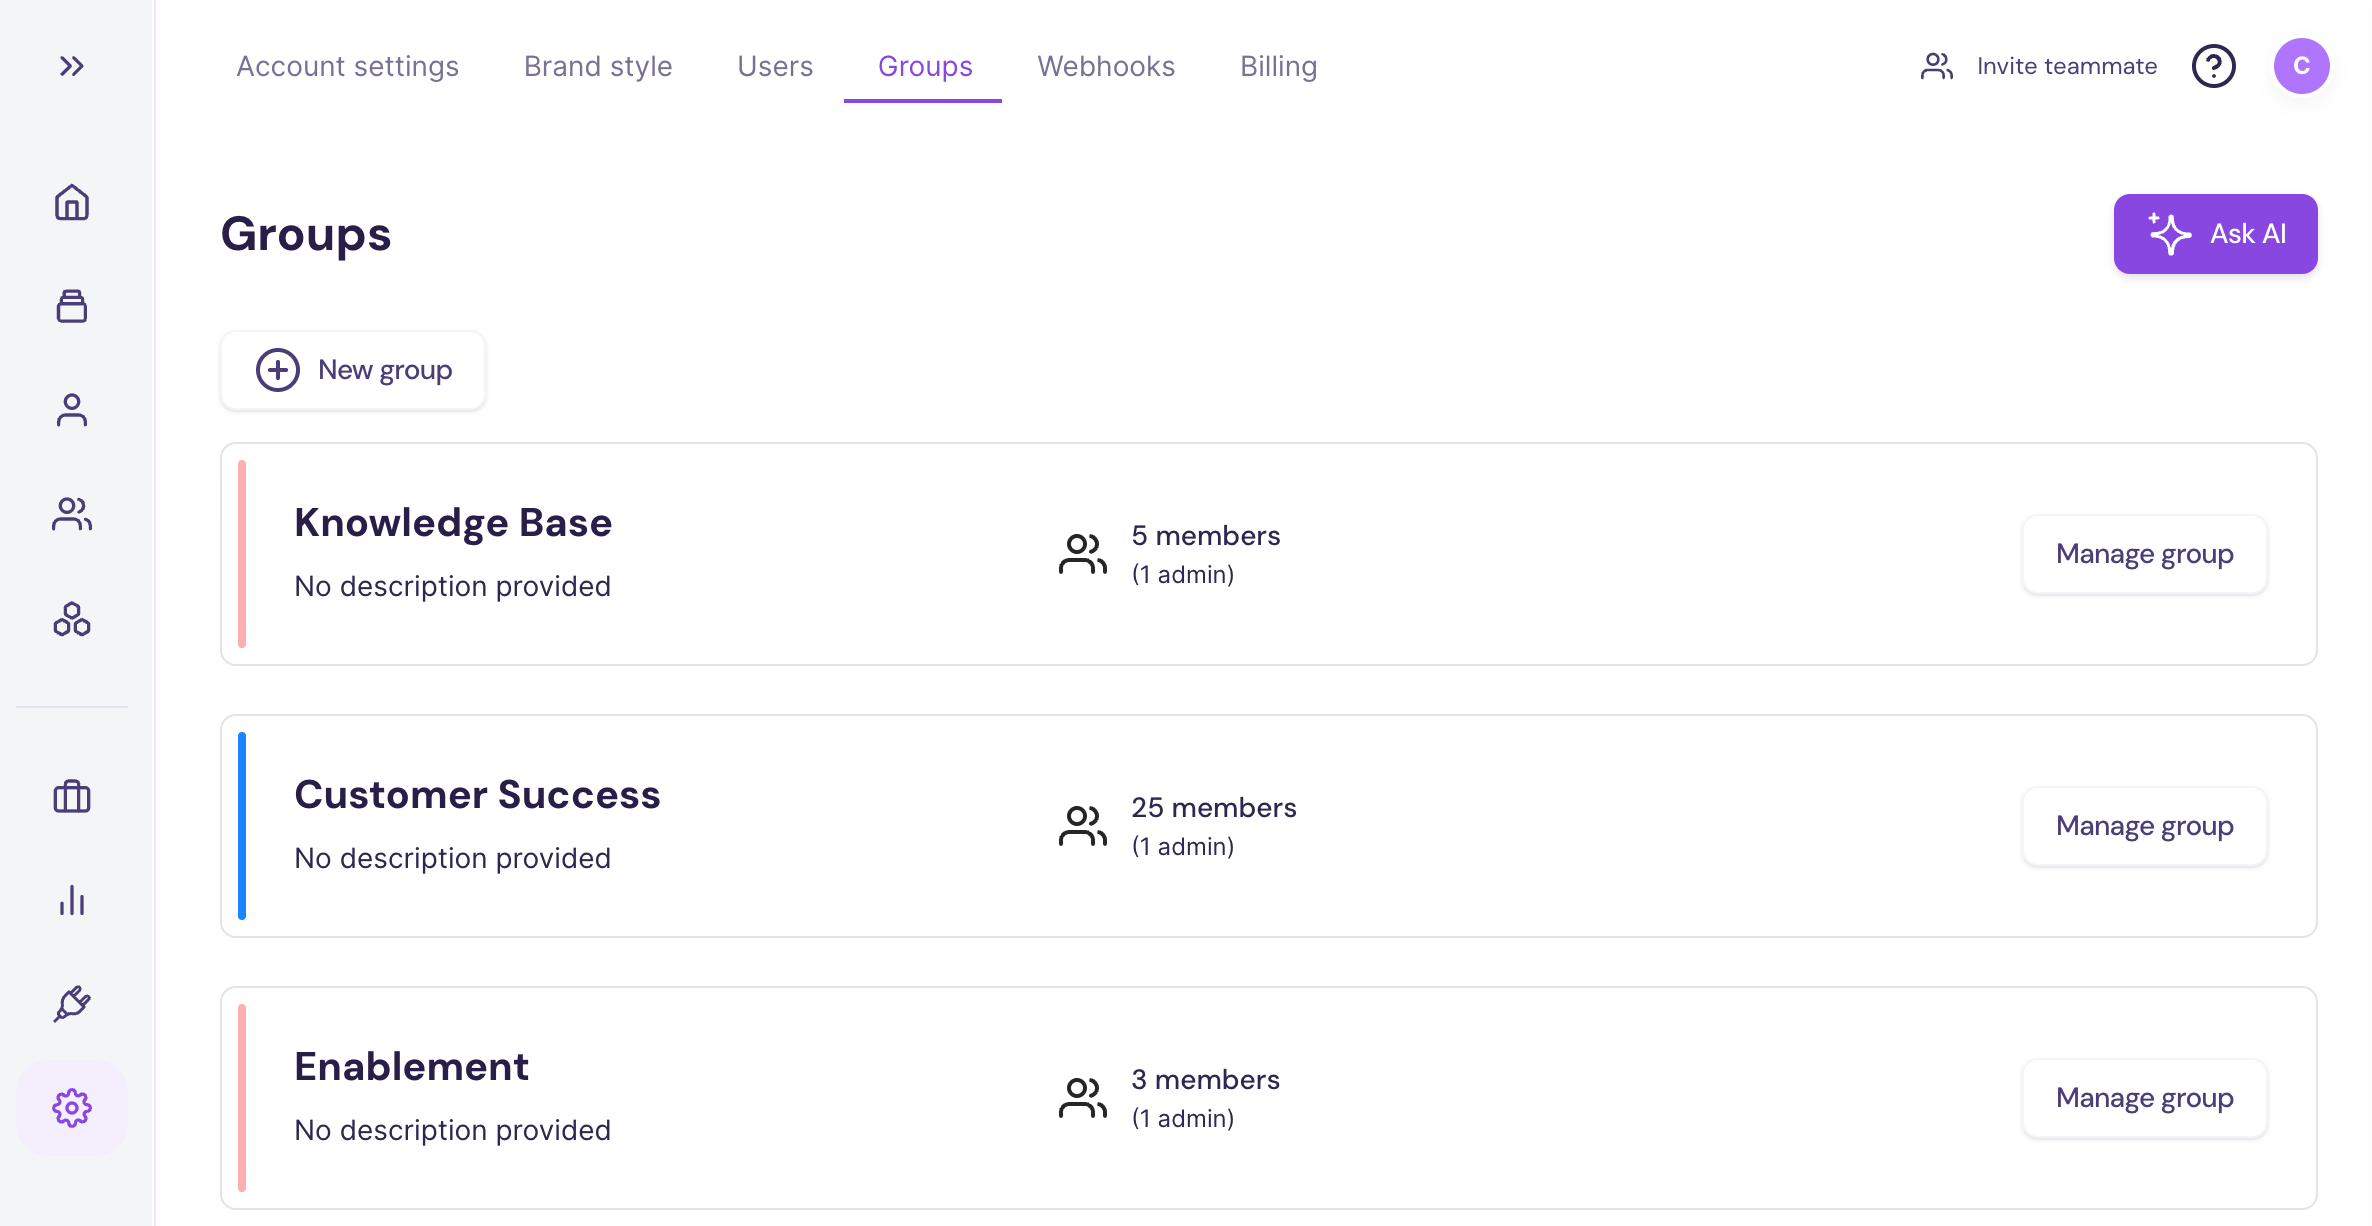Click the stacked library icon in sidebar
2372x1226 pixels.
pos(71,306)
